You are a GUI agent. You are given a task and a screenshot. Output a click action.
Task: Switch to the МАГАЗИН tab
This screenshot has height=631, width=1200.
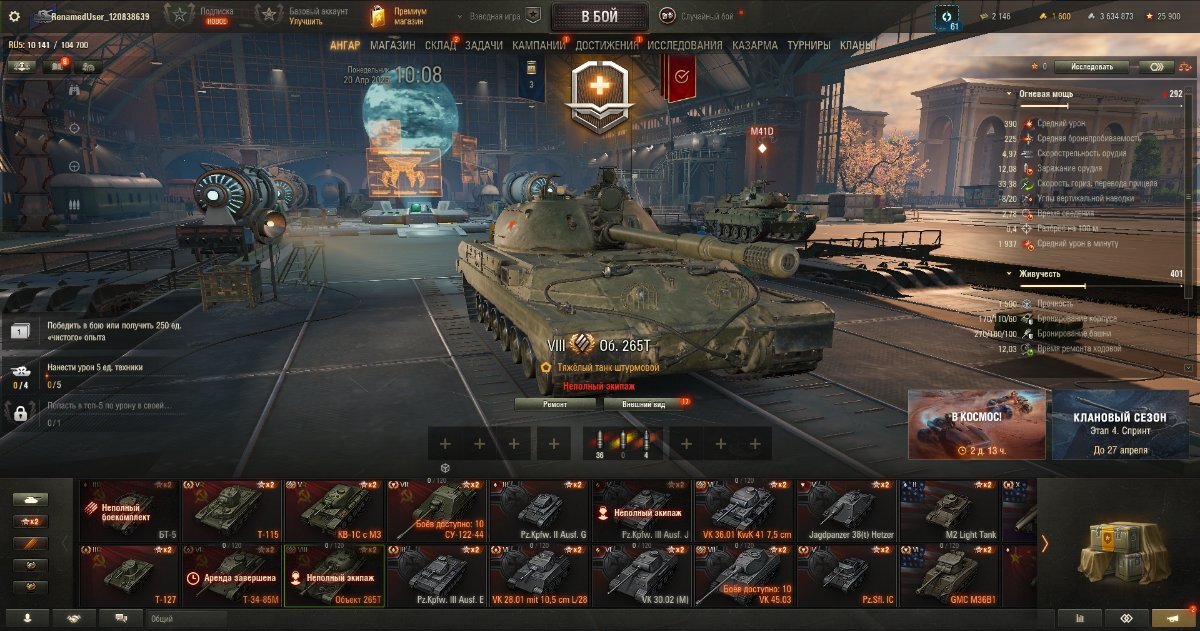pyautogui.click(x=392, y=45)
